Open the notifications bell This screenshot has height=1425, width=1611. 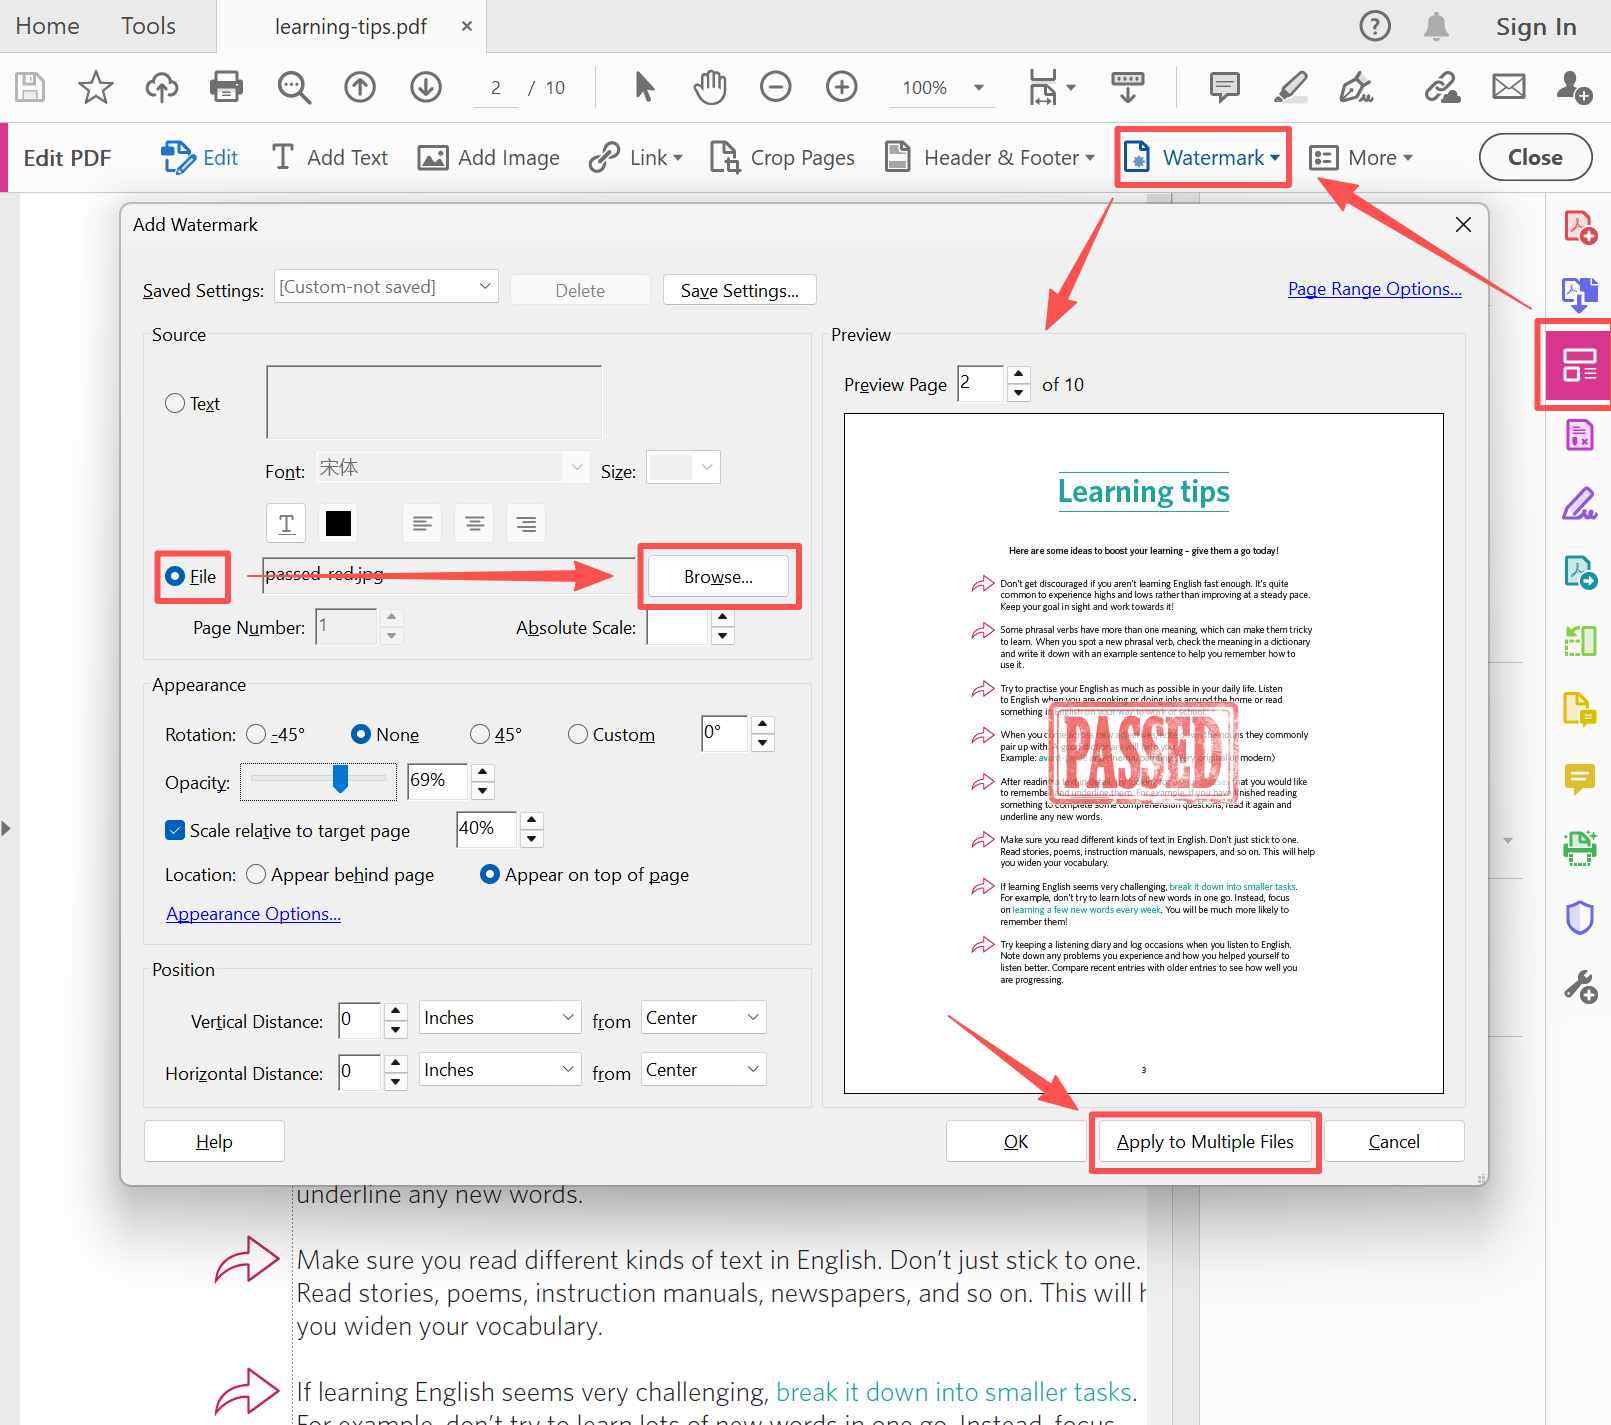click(1436, 26)
